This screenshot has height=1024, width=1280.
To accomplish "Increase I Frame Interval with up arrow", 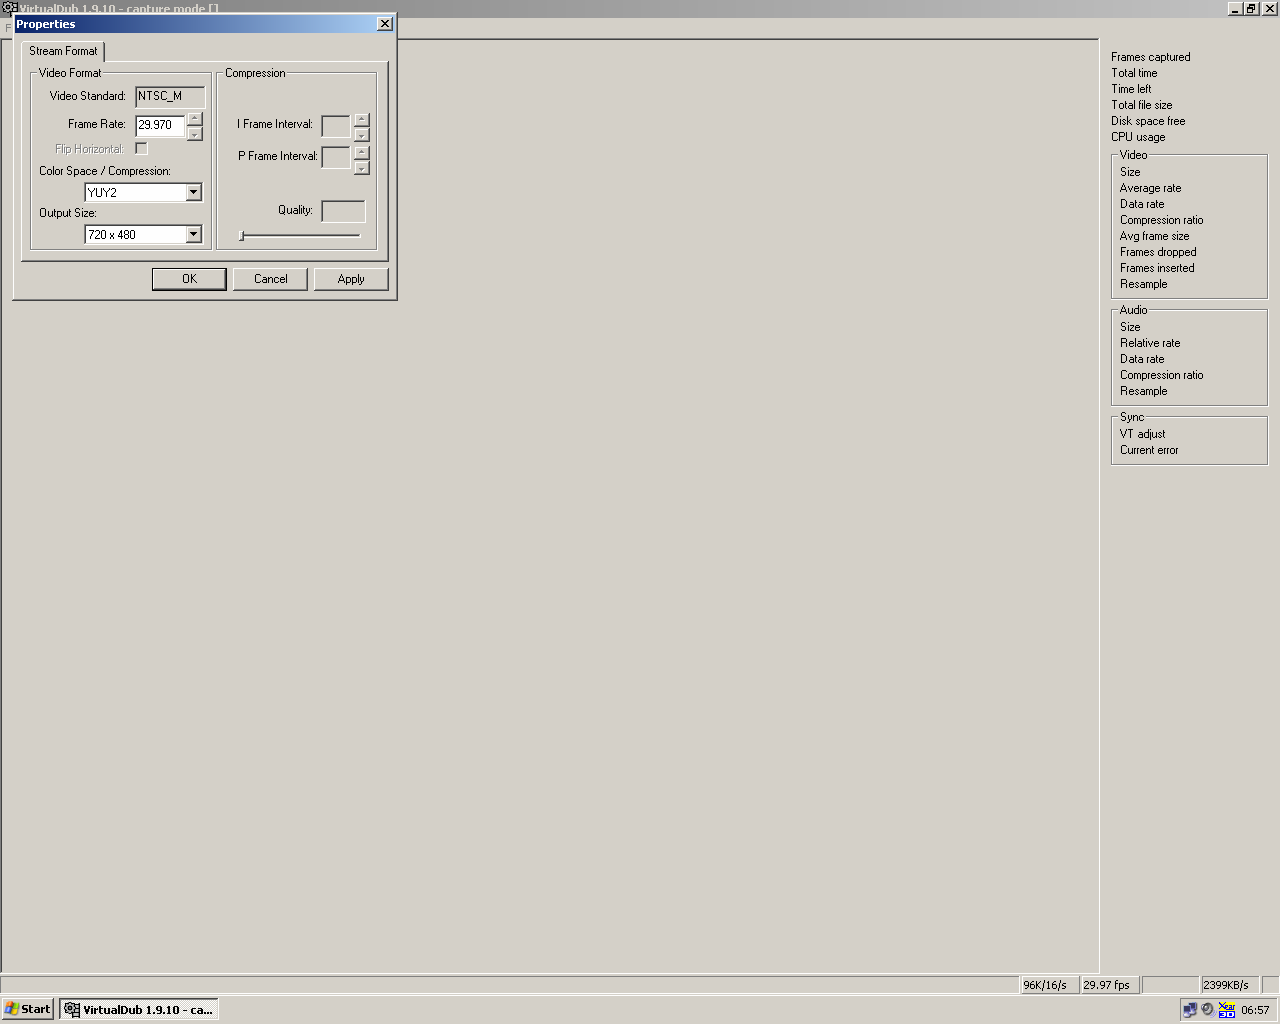I will tap(362, 120).
